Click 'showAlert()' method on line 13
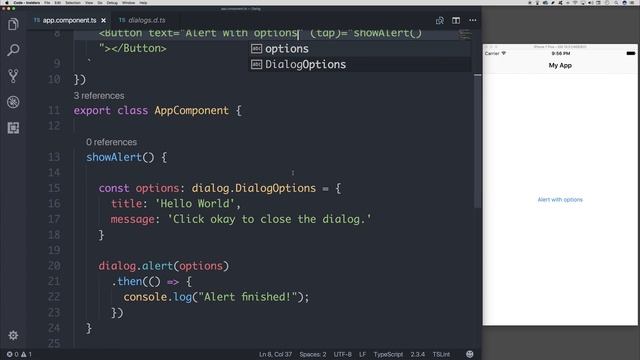The width and height of the screenshot is (640, 360). pos(120,157)
